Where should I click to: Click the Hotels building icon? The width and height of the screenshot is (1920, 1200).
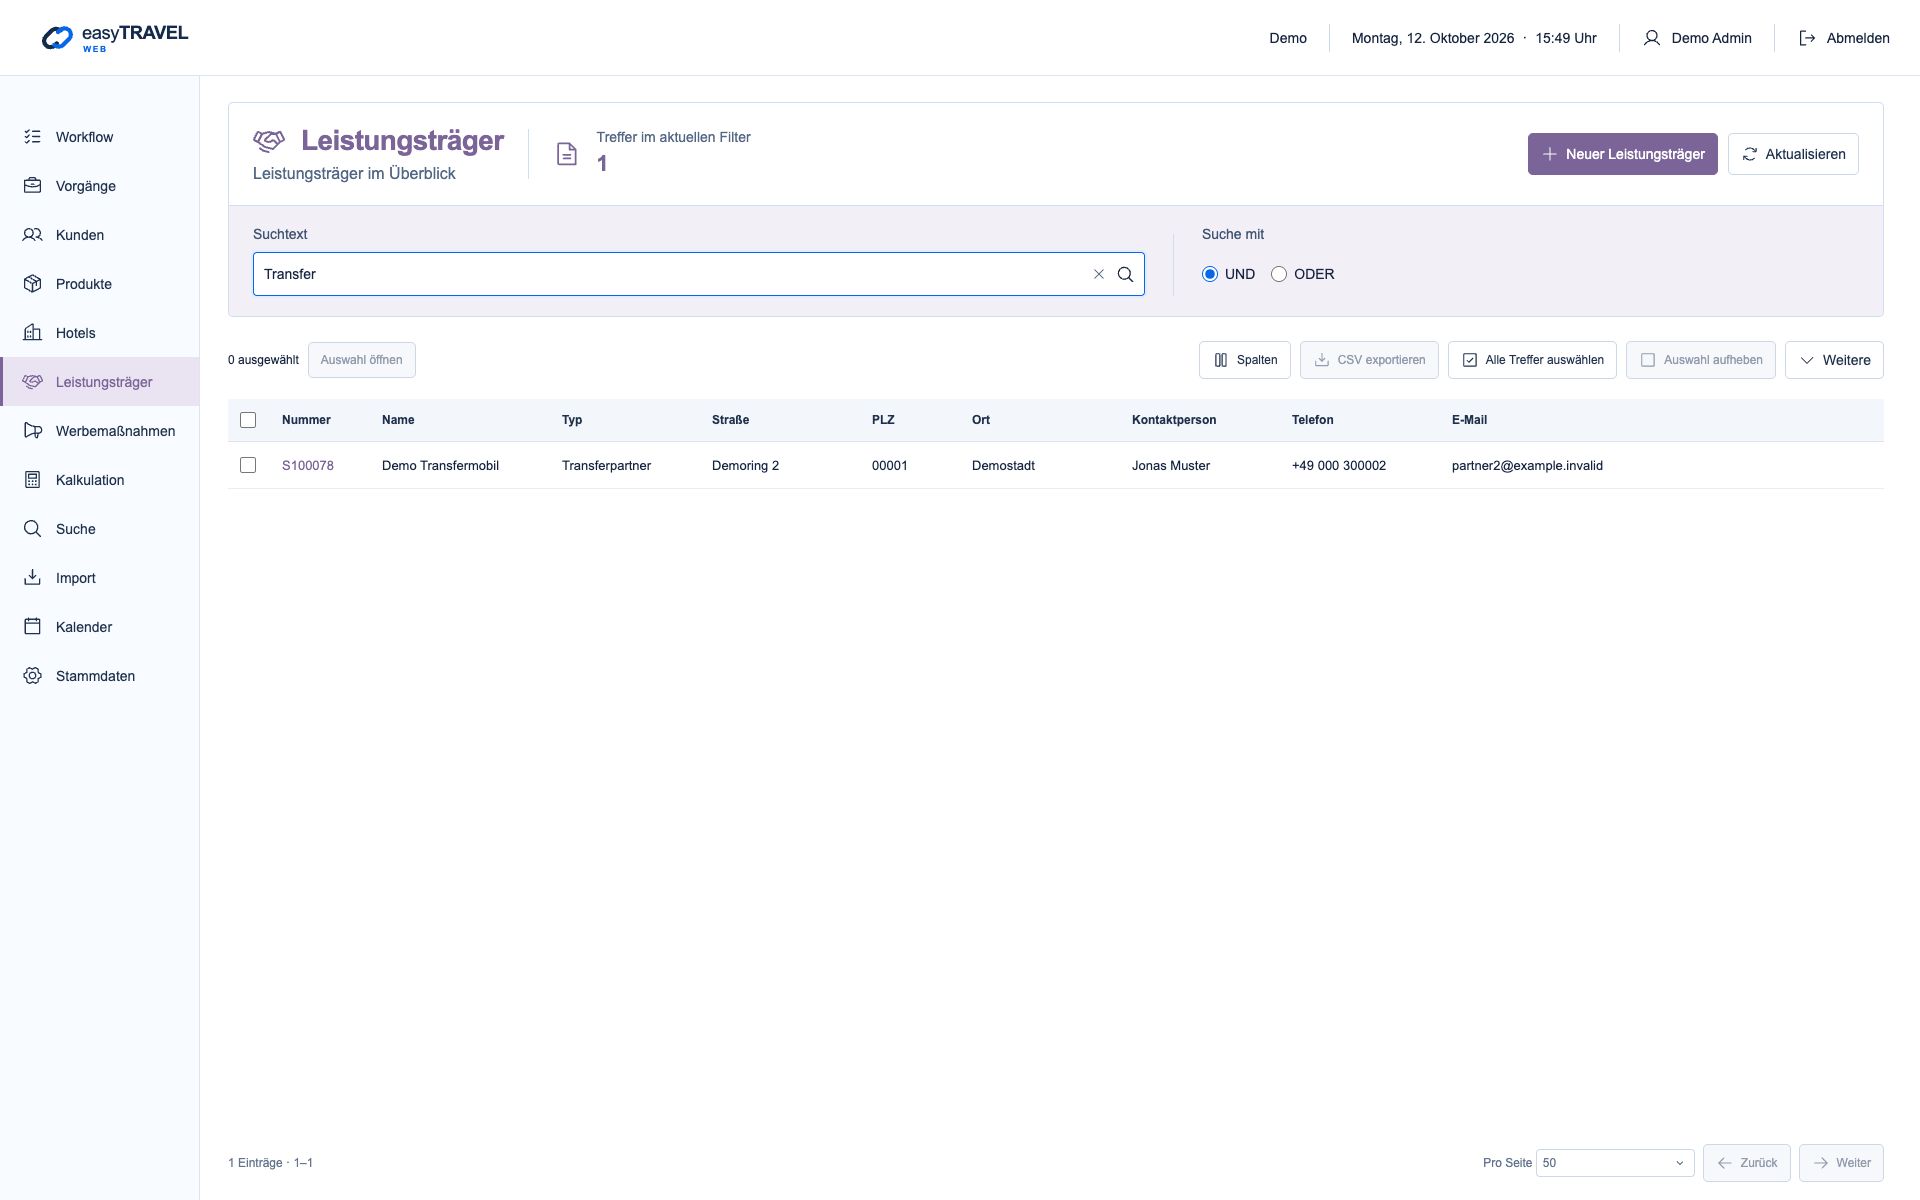33,333
